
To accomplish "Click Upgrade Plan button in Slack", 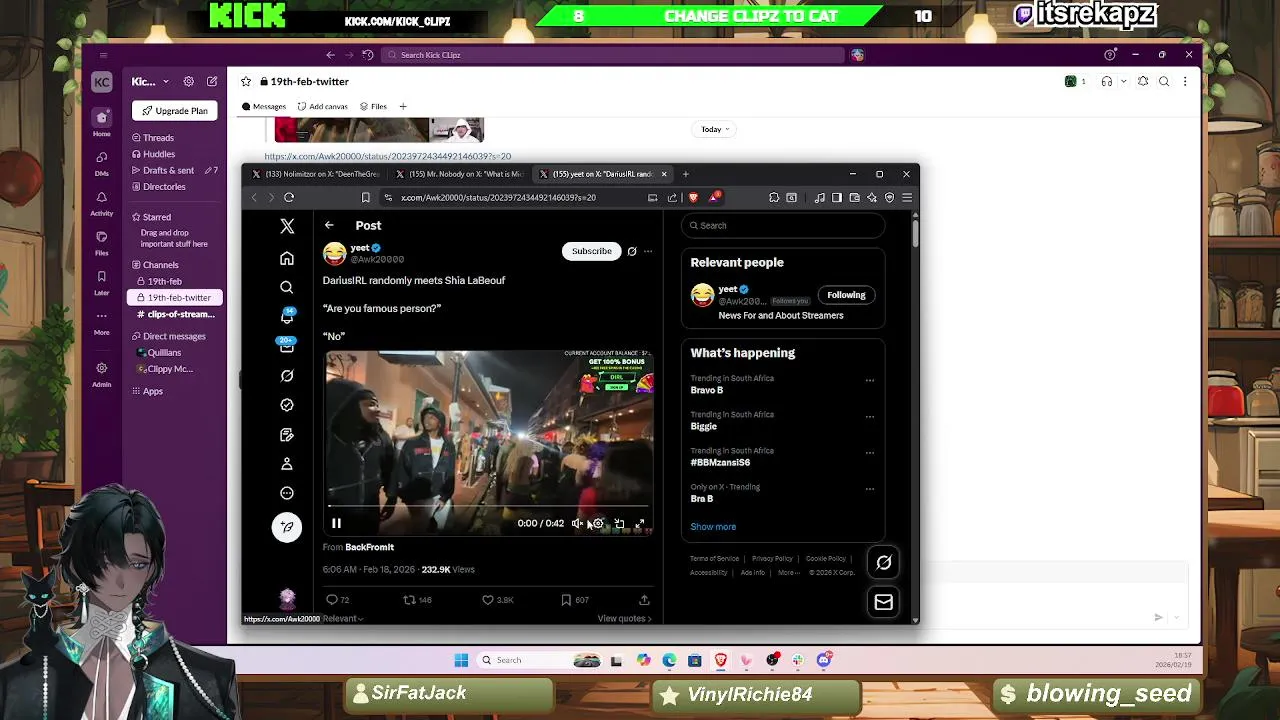I will [175, 111].
